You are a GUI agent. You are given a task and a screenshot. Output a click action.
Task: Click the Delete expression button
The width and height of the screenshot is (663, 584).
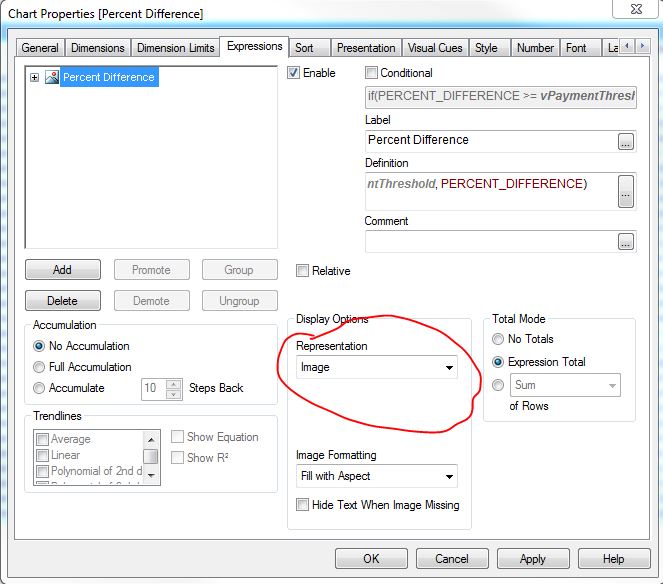click(63, 301)
